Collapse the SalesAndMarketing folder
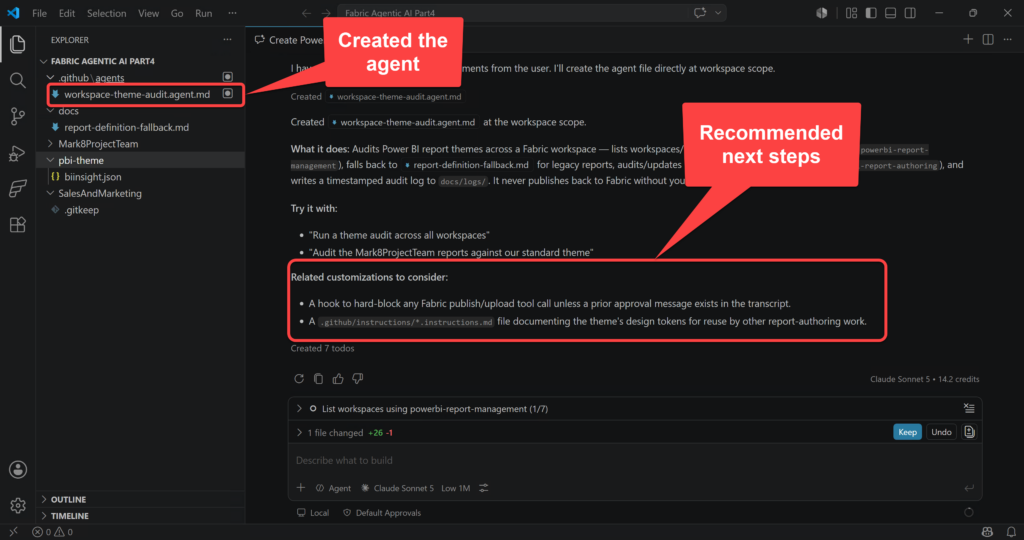Screen dimensions: 1024x540 click(x=50, y=193)
